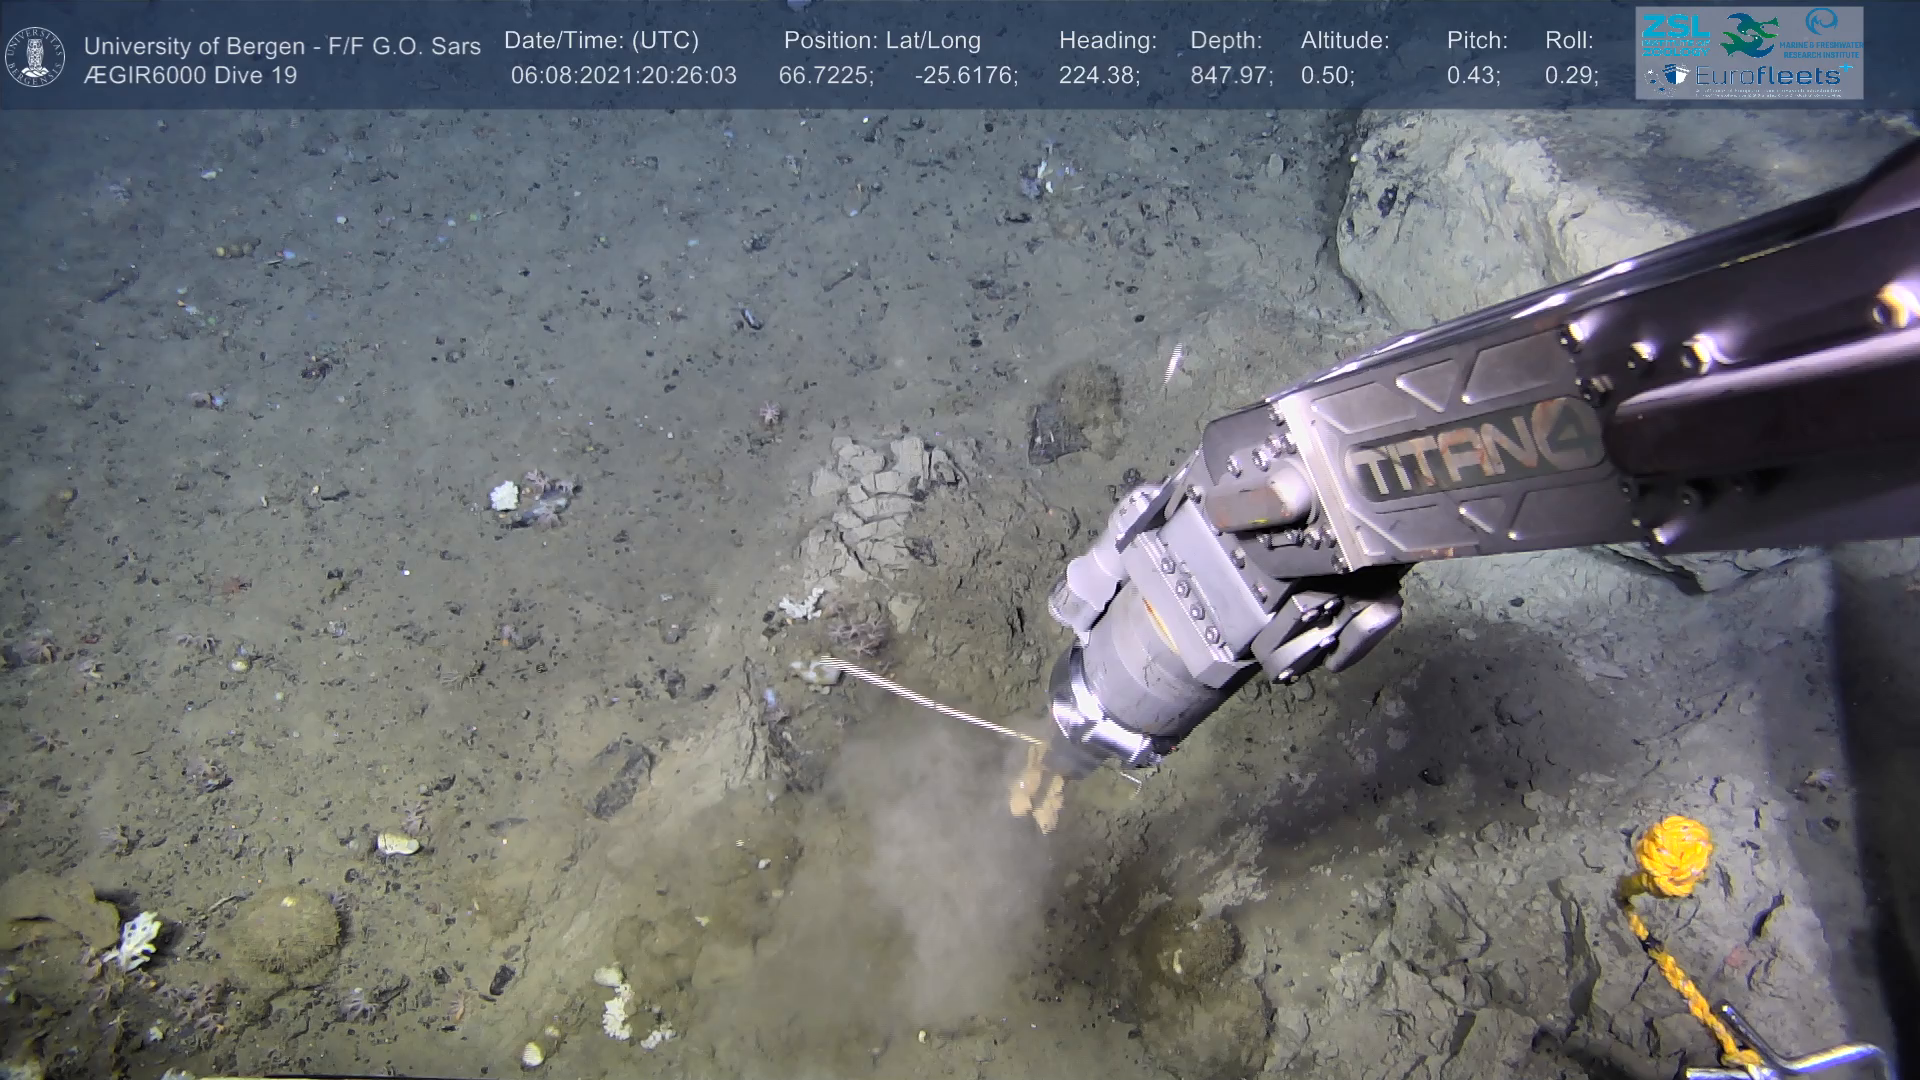This screenshot has height=1080, width=1920.
Task: Click the University of Bergen vessel title text
Action: tap(282, 46)
